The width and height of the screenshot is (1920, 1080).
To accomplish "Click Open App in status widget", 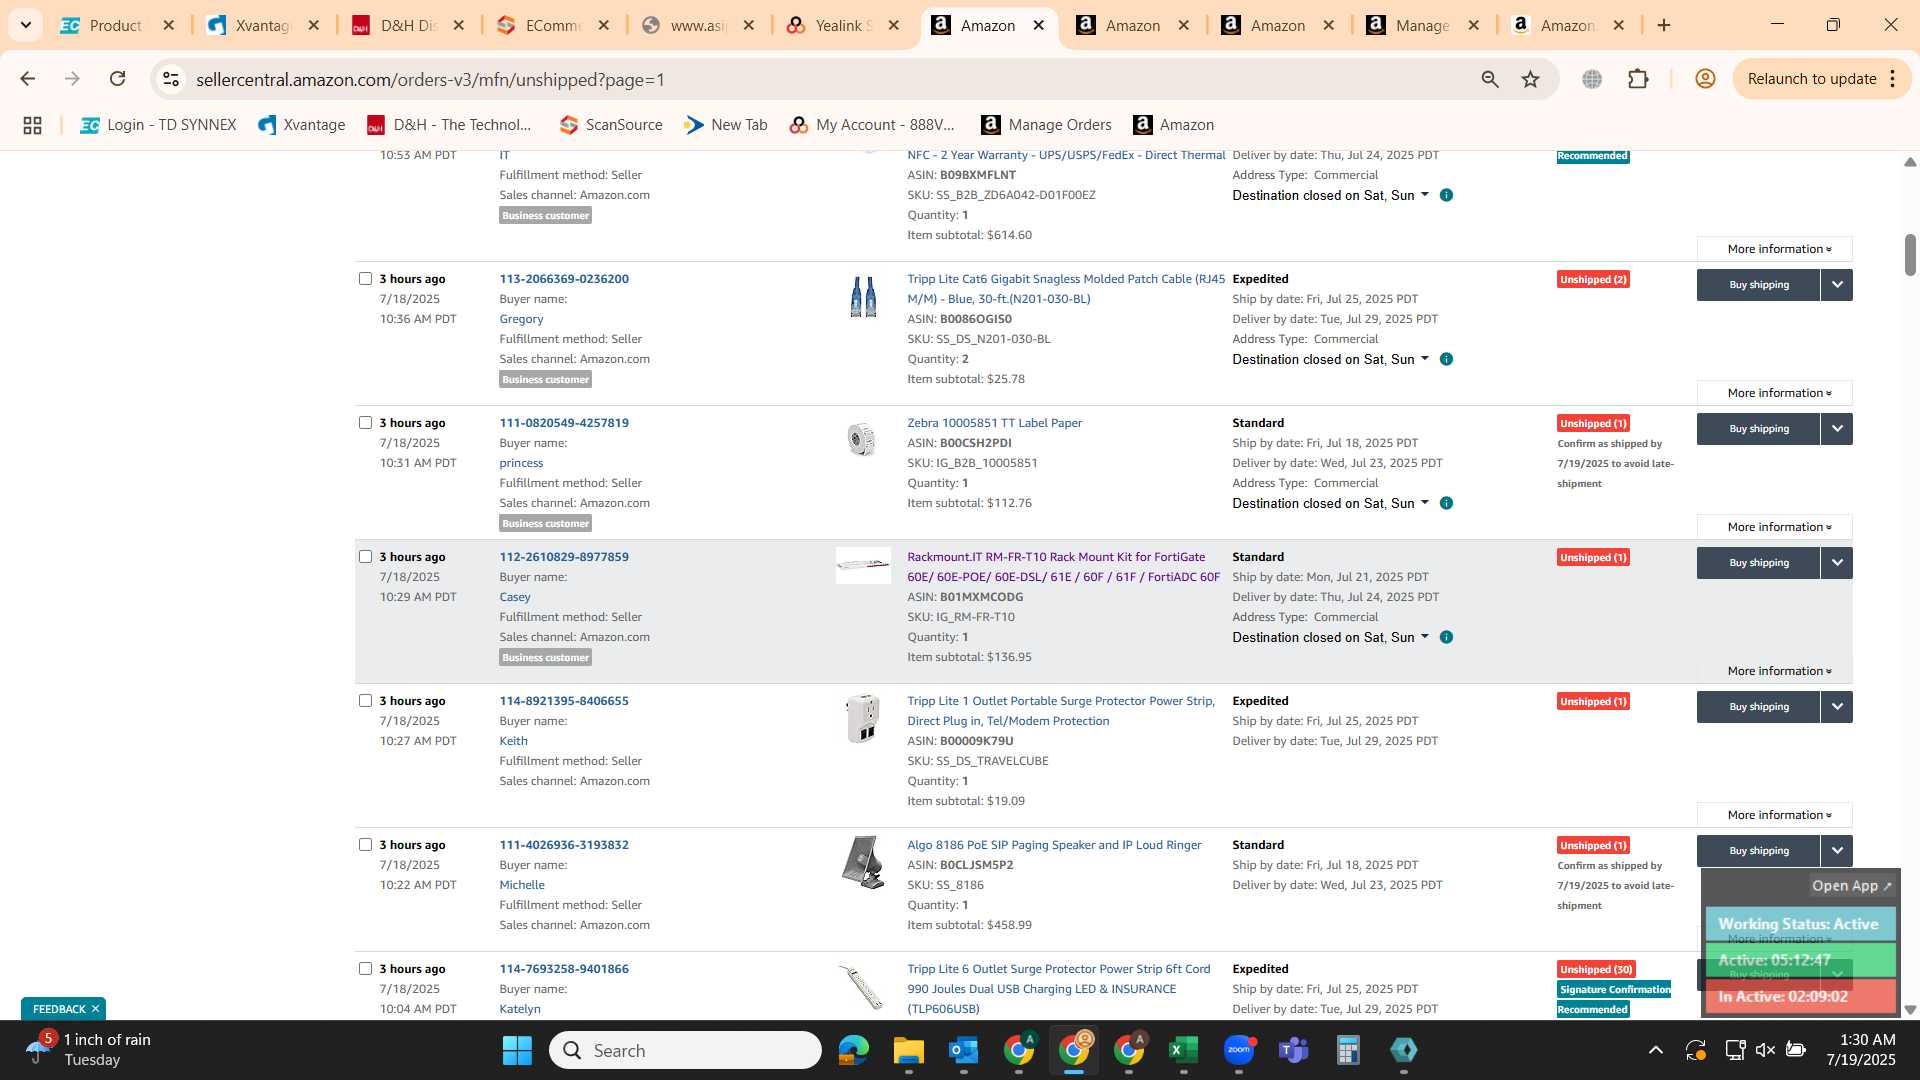I will click(x=1851, y=886).
